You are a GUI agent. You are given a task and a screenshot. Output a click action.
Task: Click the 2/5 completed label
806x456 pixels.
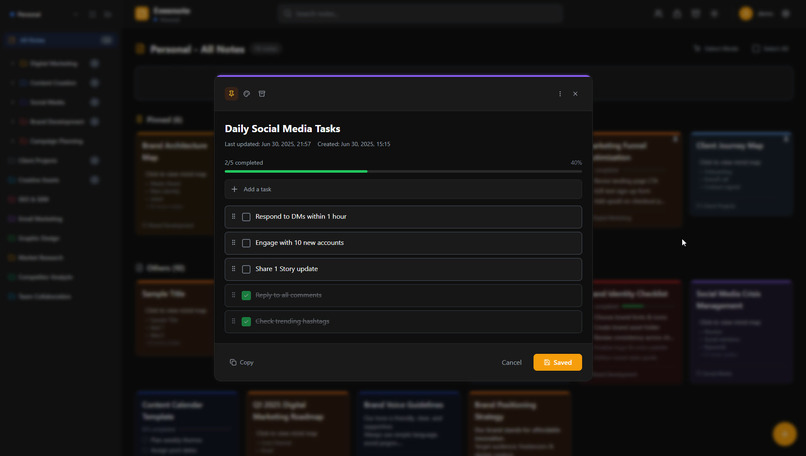pyautogui.click(x=244, y=162)
